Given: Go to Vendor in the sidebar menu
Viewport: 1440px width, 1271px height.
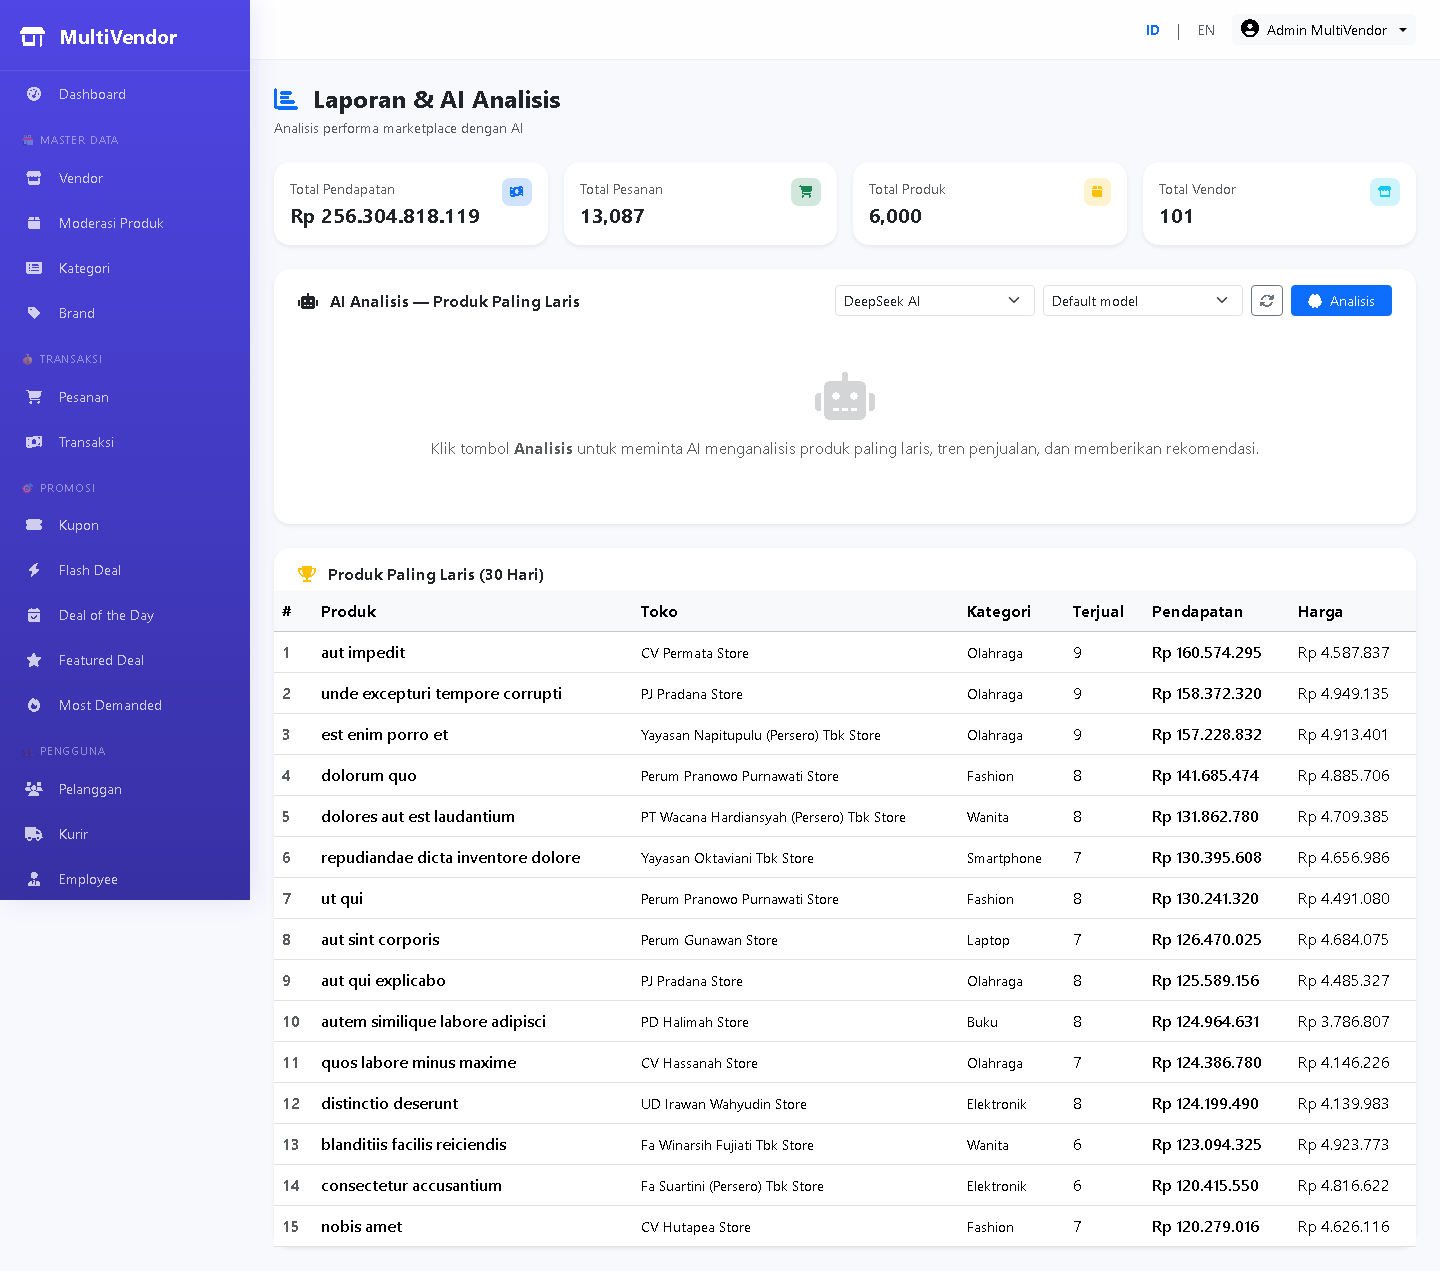Looking at the screenshot, I should [x=125, y=178].
